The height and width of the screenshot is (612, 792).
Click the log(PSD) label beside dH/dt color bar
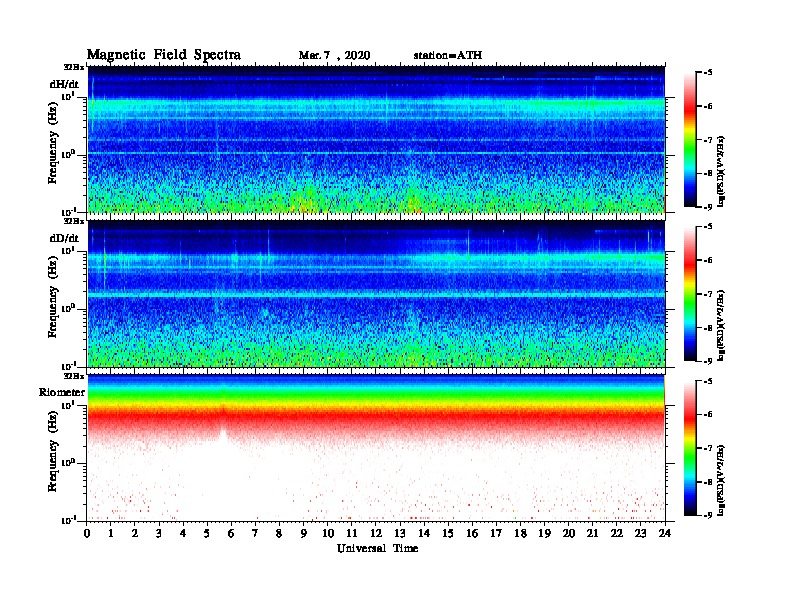coord(721,171)
